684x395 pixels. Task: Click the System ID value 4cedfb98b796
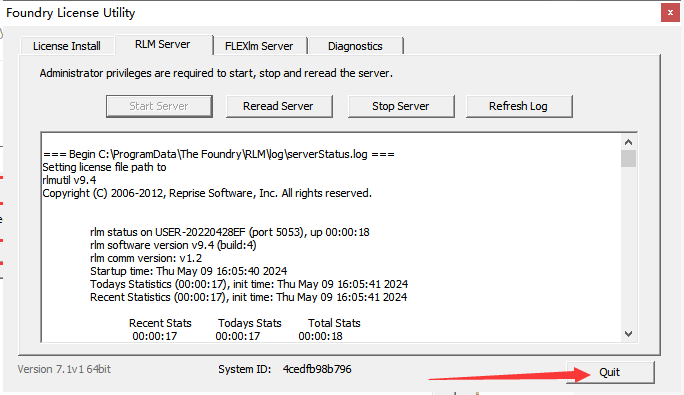click(x=317, y=369)
